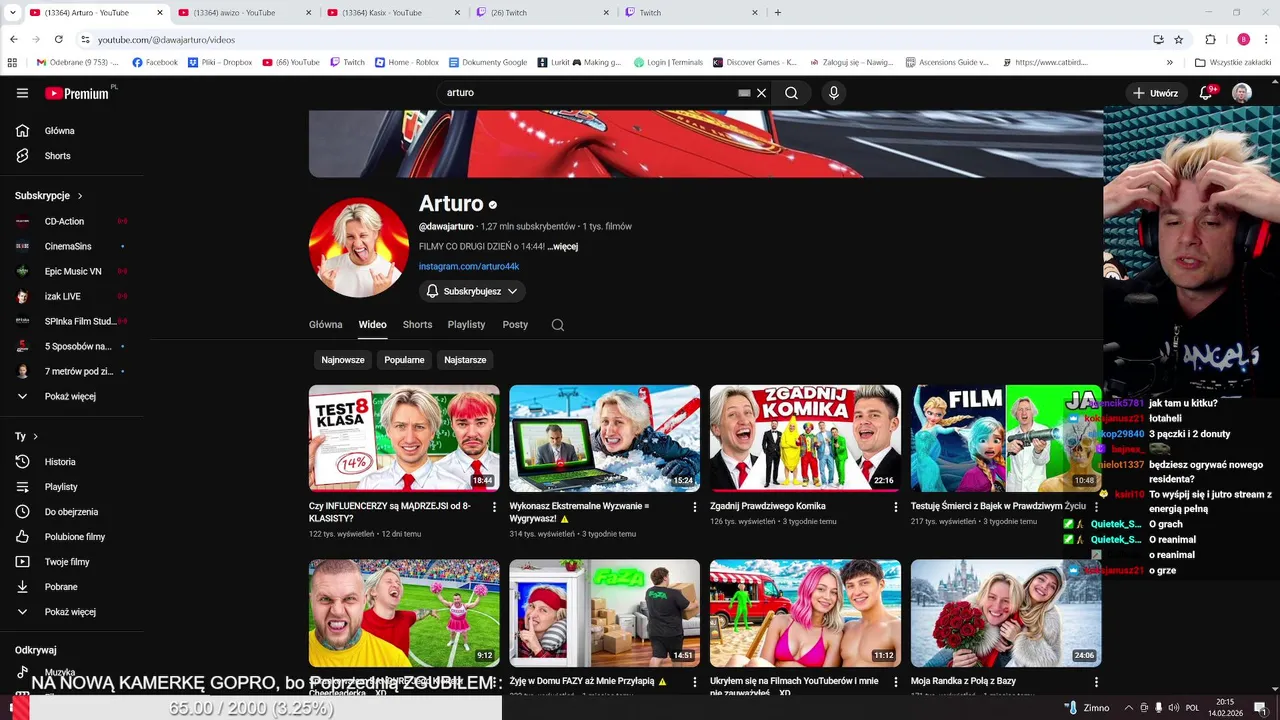The height and width of the screenshot is (720, 1280).
Task: Switch to channel Główna tab
Action: tap(326, 325)
